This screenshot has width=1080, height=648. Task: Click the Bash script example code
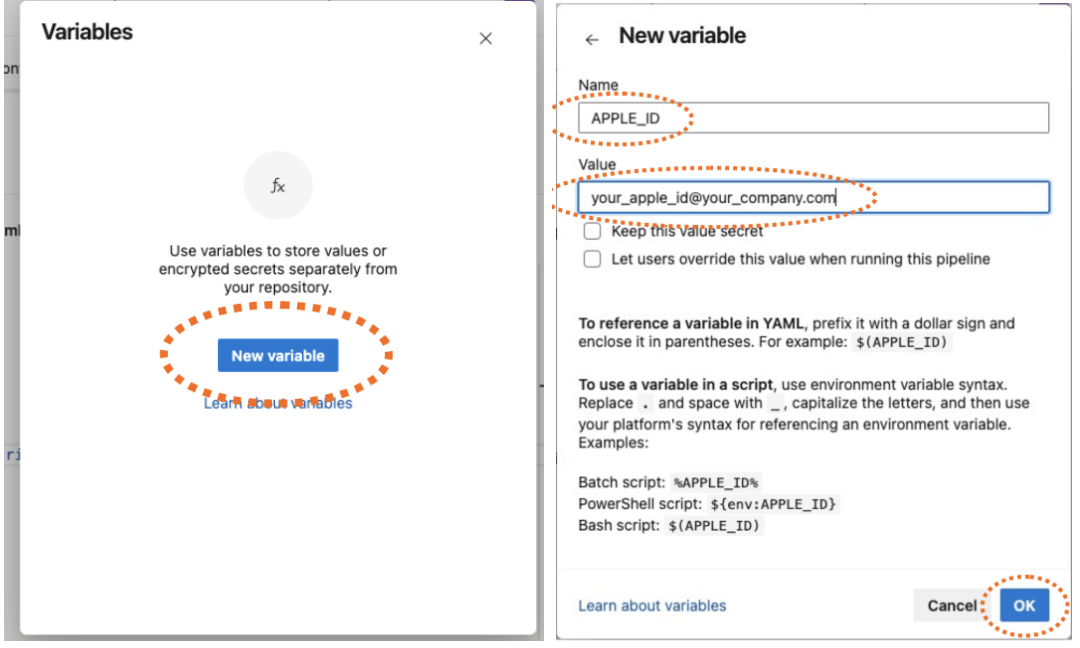(713, 526)
